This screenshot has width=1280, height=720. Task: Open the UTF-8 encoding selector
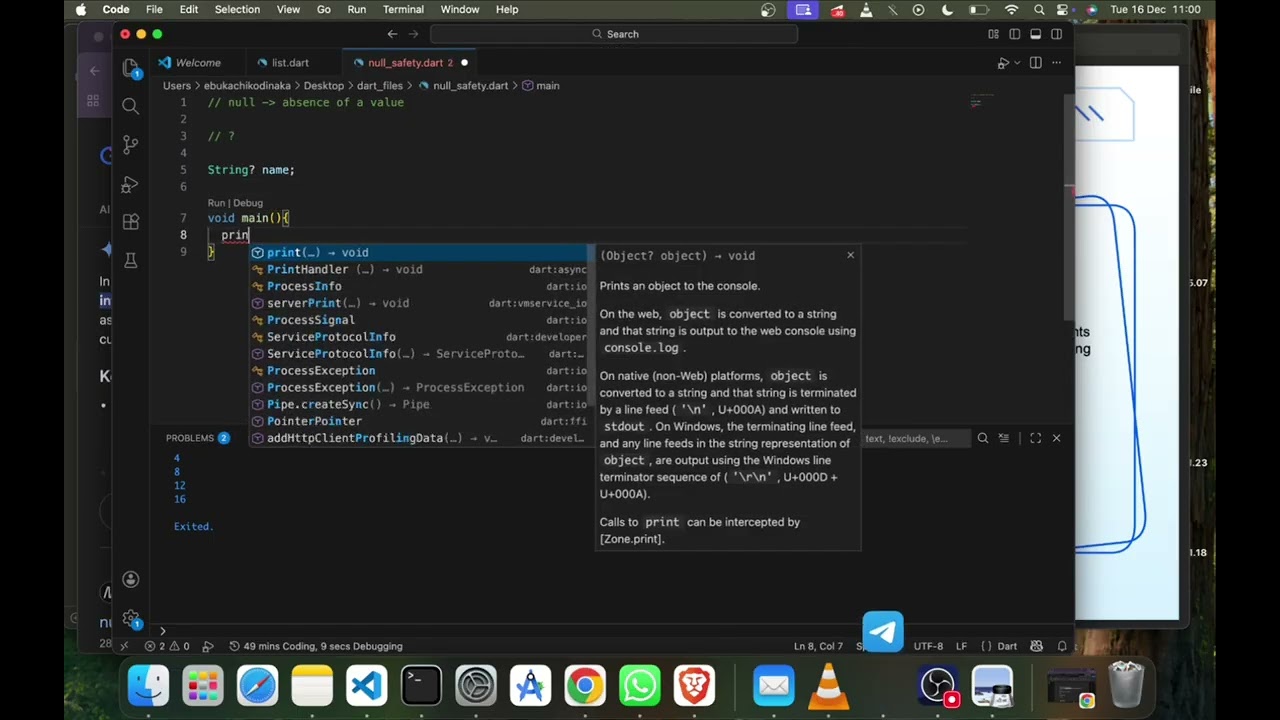(928, 646)
